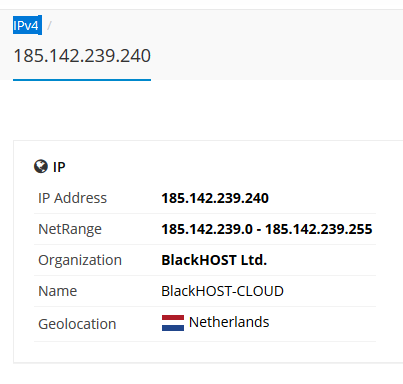Click the IP Address row label

point(72,198)
